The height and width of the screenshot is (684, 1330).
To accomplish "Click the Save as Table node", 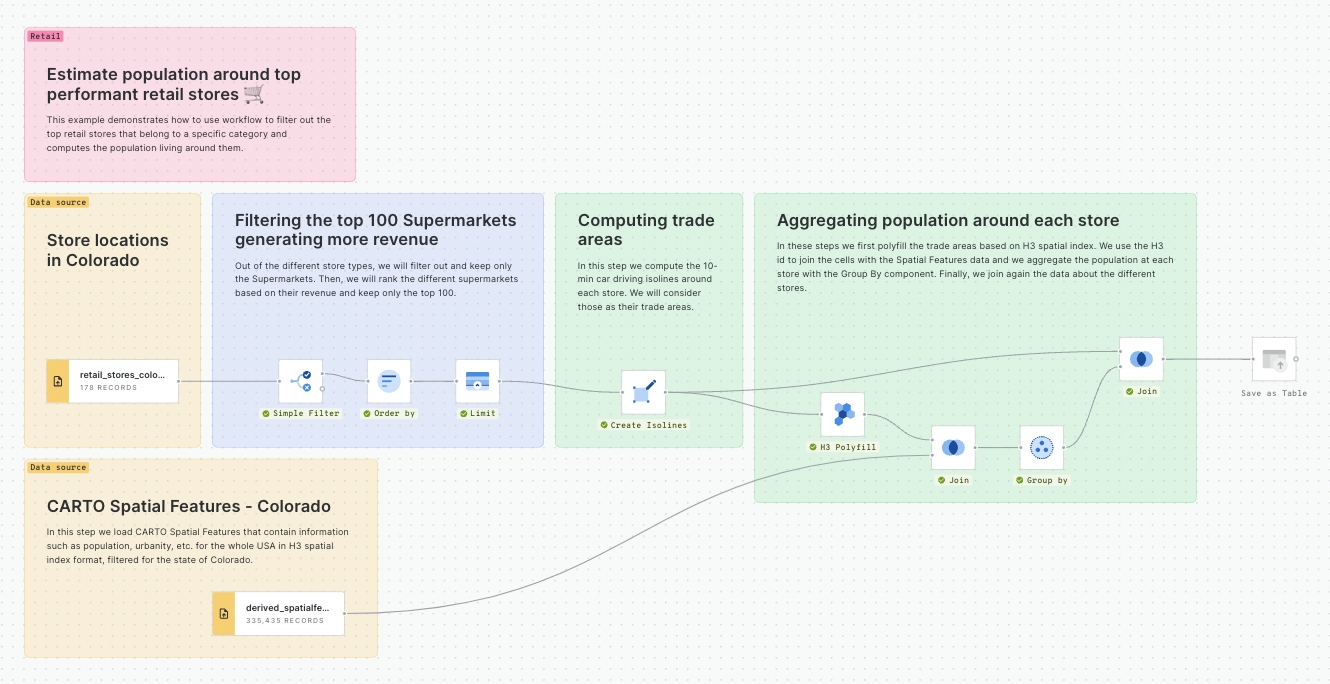I will [1274, 359].
